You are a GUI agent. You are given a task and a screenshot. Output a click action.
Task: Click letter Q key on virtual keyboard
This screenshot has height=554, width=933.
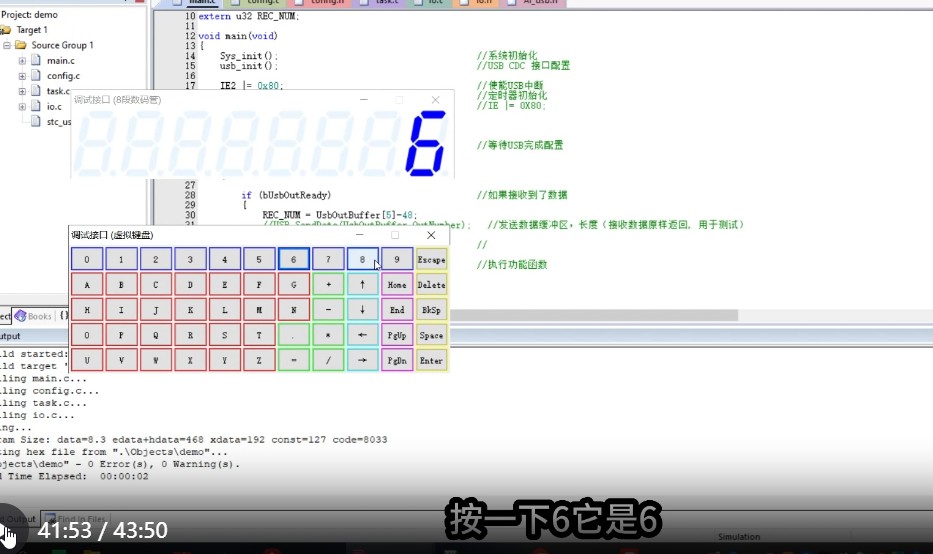155,335
